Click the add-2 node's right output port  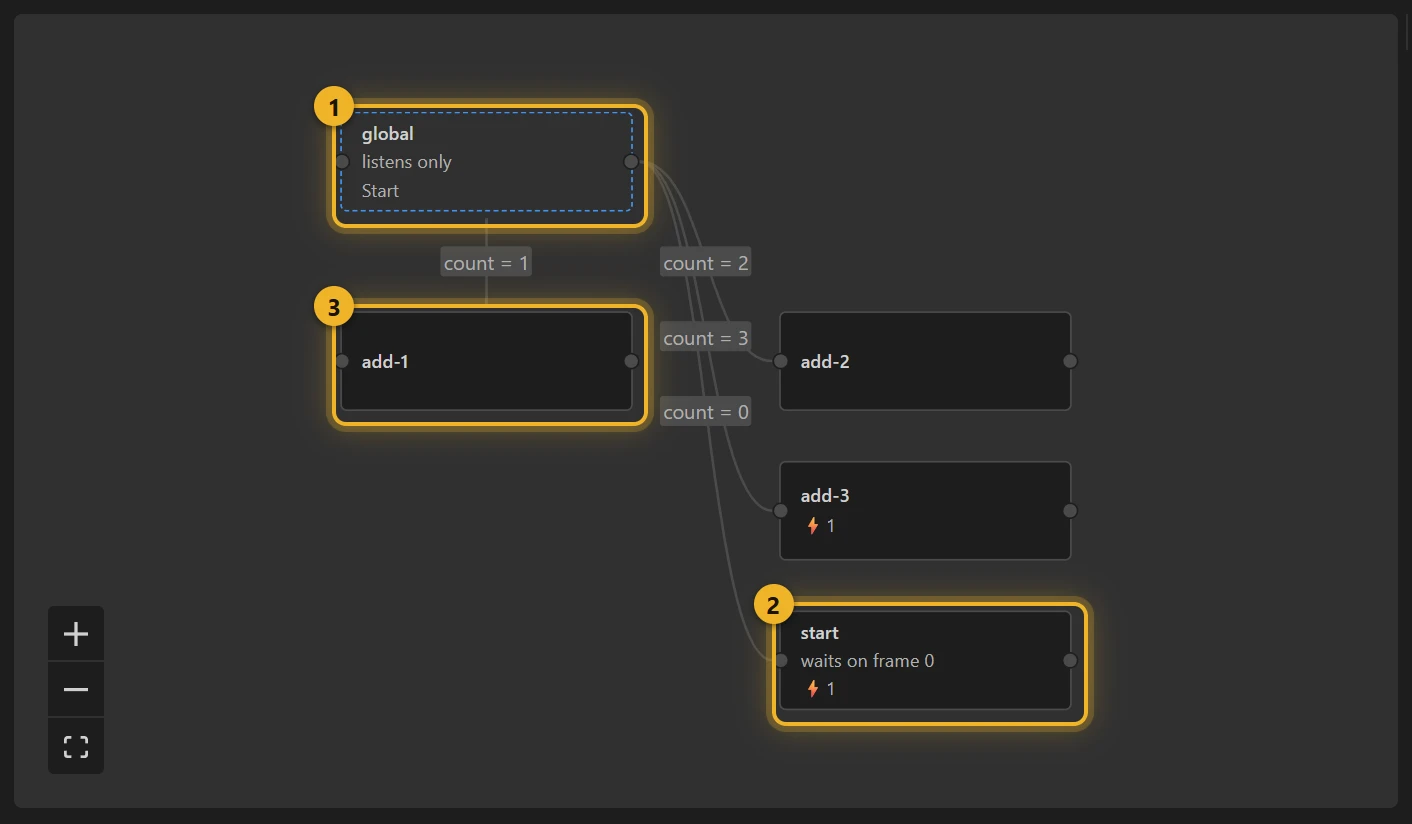click(1070, 361)
